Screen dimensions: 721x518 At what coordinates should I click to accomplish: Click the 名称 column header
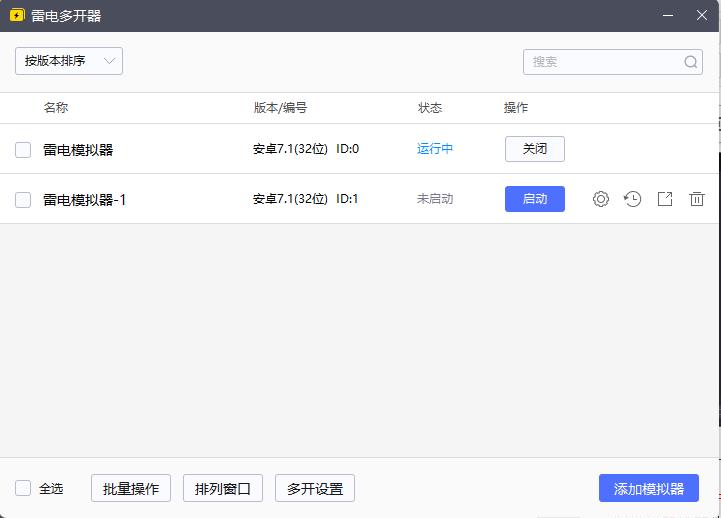click(56, 108)
